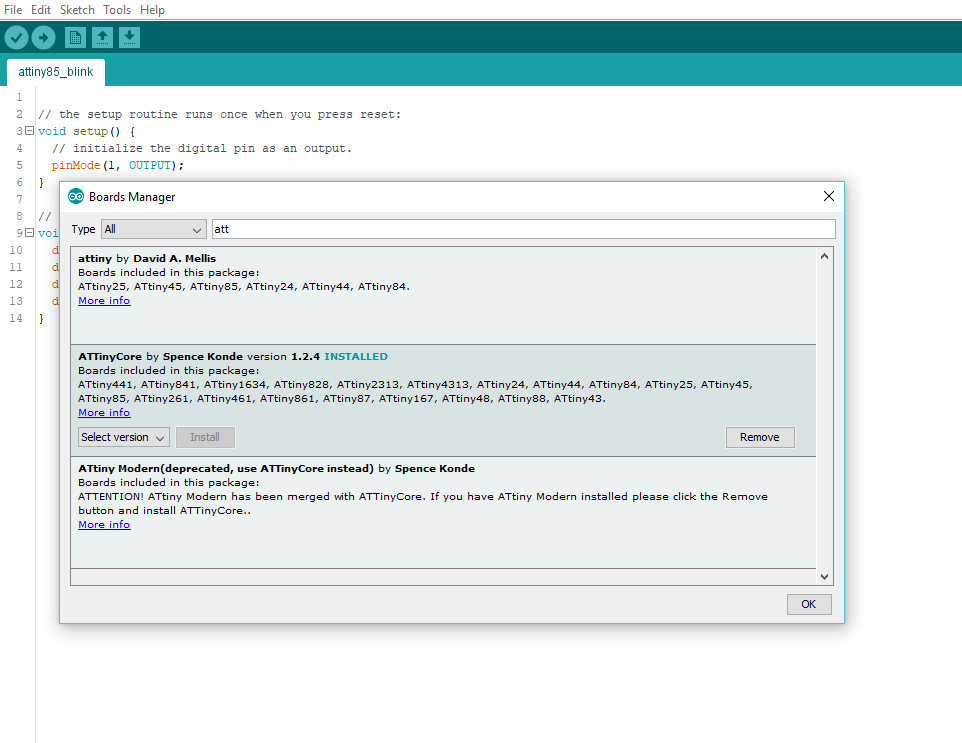This screenshot has height=743, width=962.
Task: Click line number 14 in gutter
Action: click(16, 318)
